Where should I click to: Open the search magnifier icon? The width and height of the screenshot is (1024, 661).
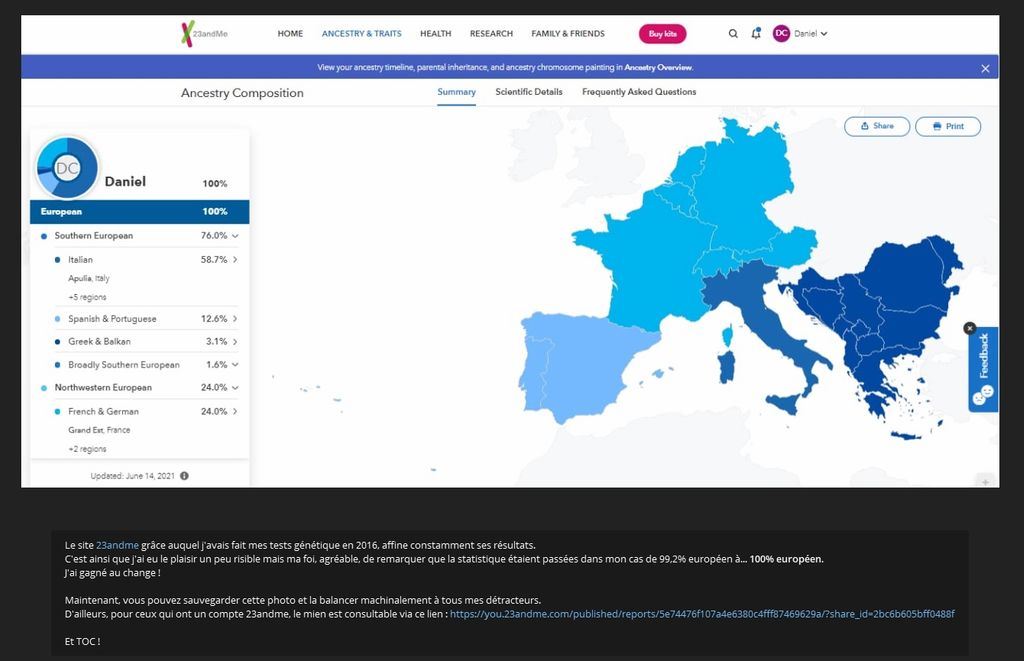733,34
